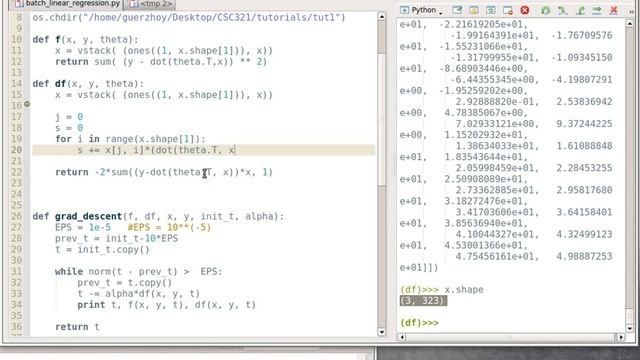Click the 'def grad_descent' definition line
This screenshot has height=360, width=640.
(158, 216)
